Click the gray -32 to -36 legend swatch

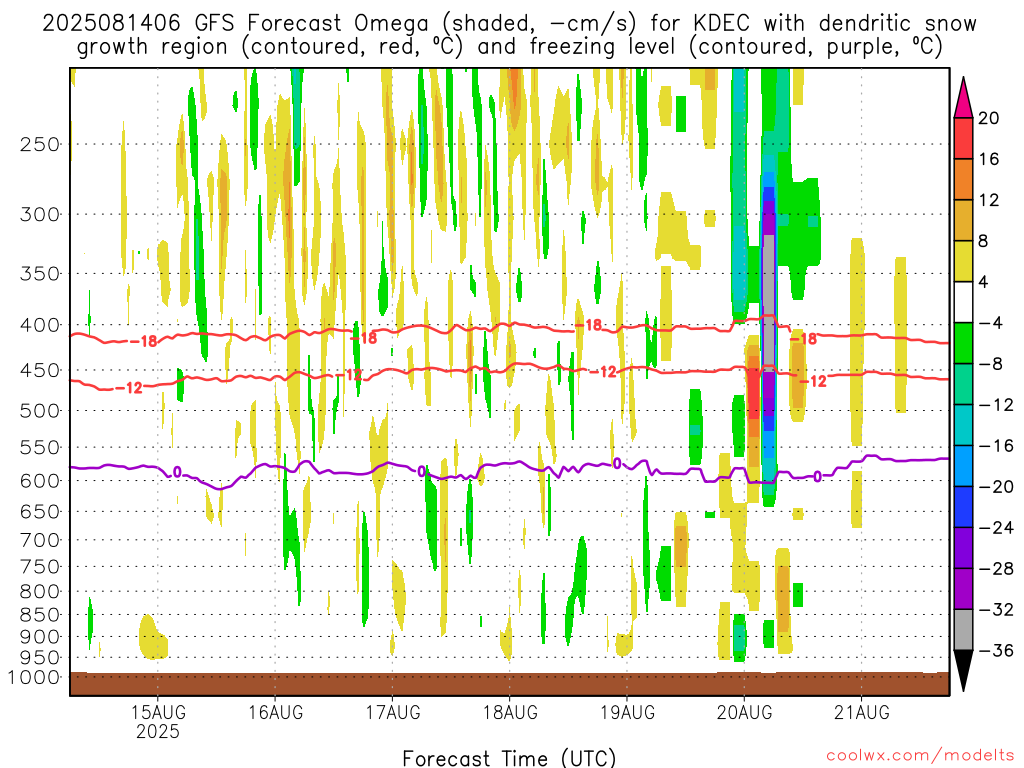[963, 630]
